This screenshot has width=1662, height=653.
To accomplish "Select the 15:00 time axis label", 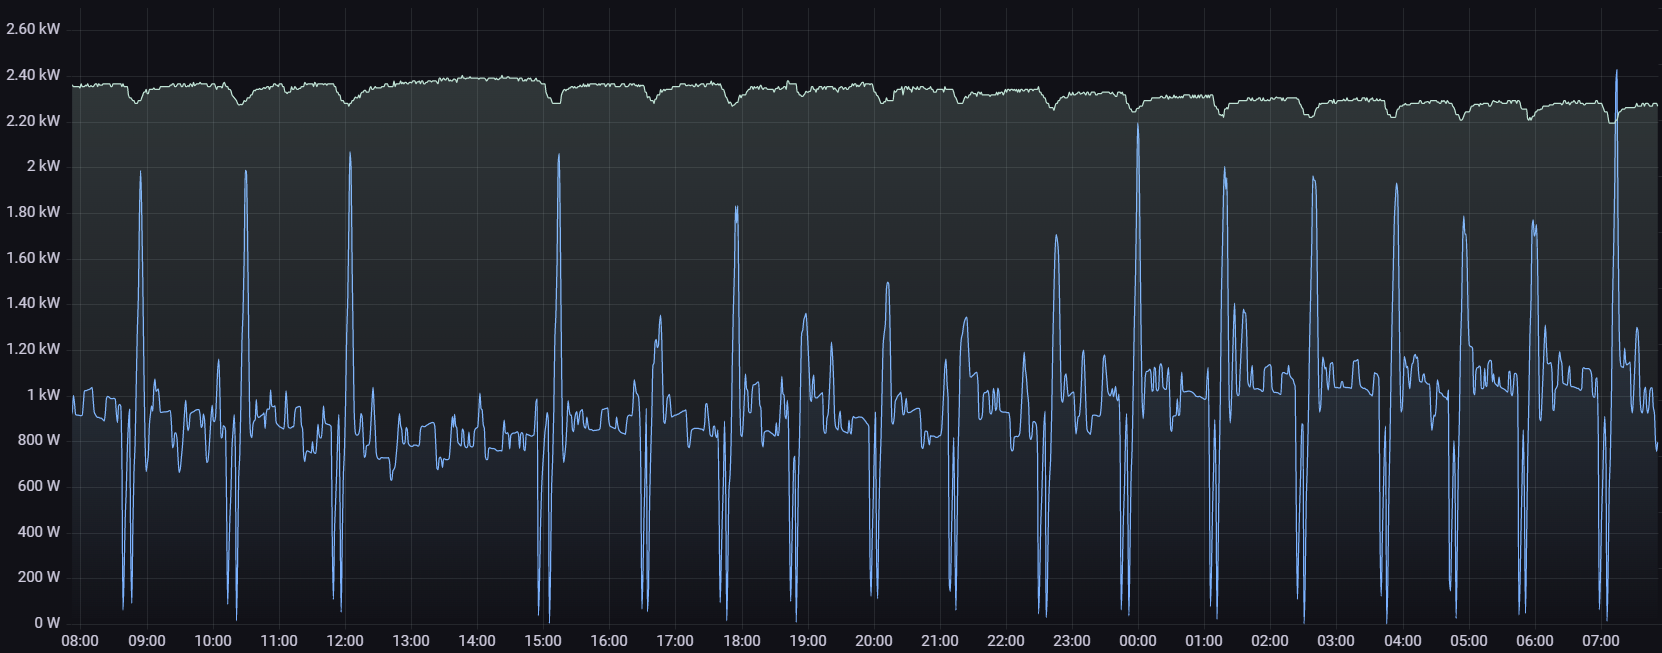I will click(x=543, y=641).
